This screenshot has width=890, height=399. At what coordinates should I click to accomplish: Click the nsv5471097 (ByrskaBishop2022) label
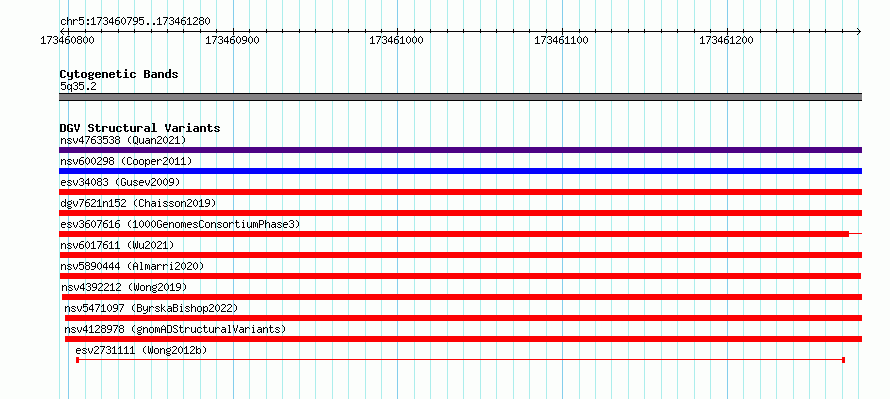150,308
